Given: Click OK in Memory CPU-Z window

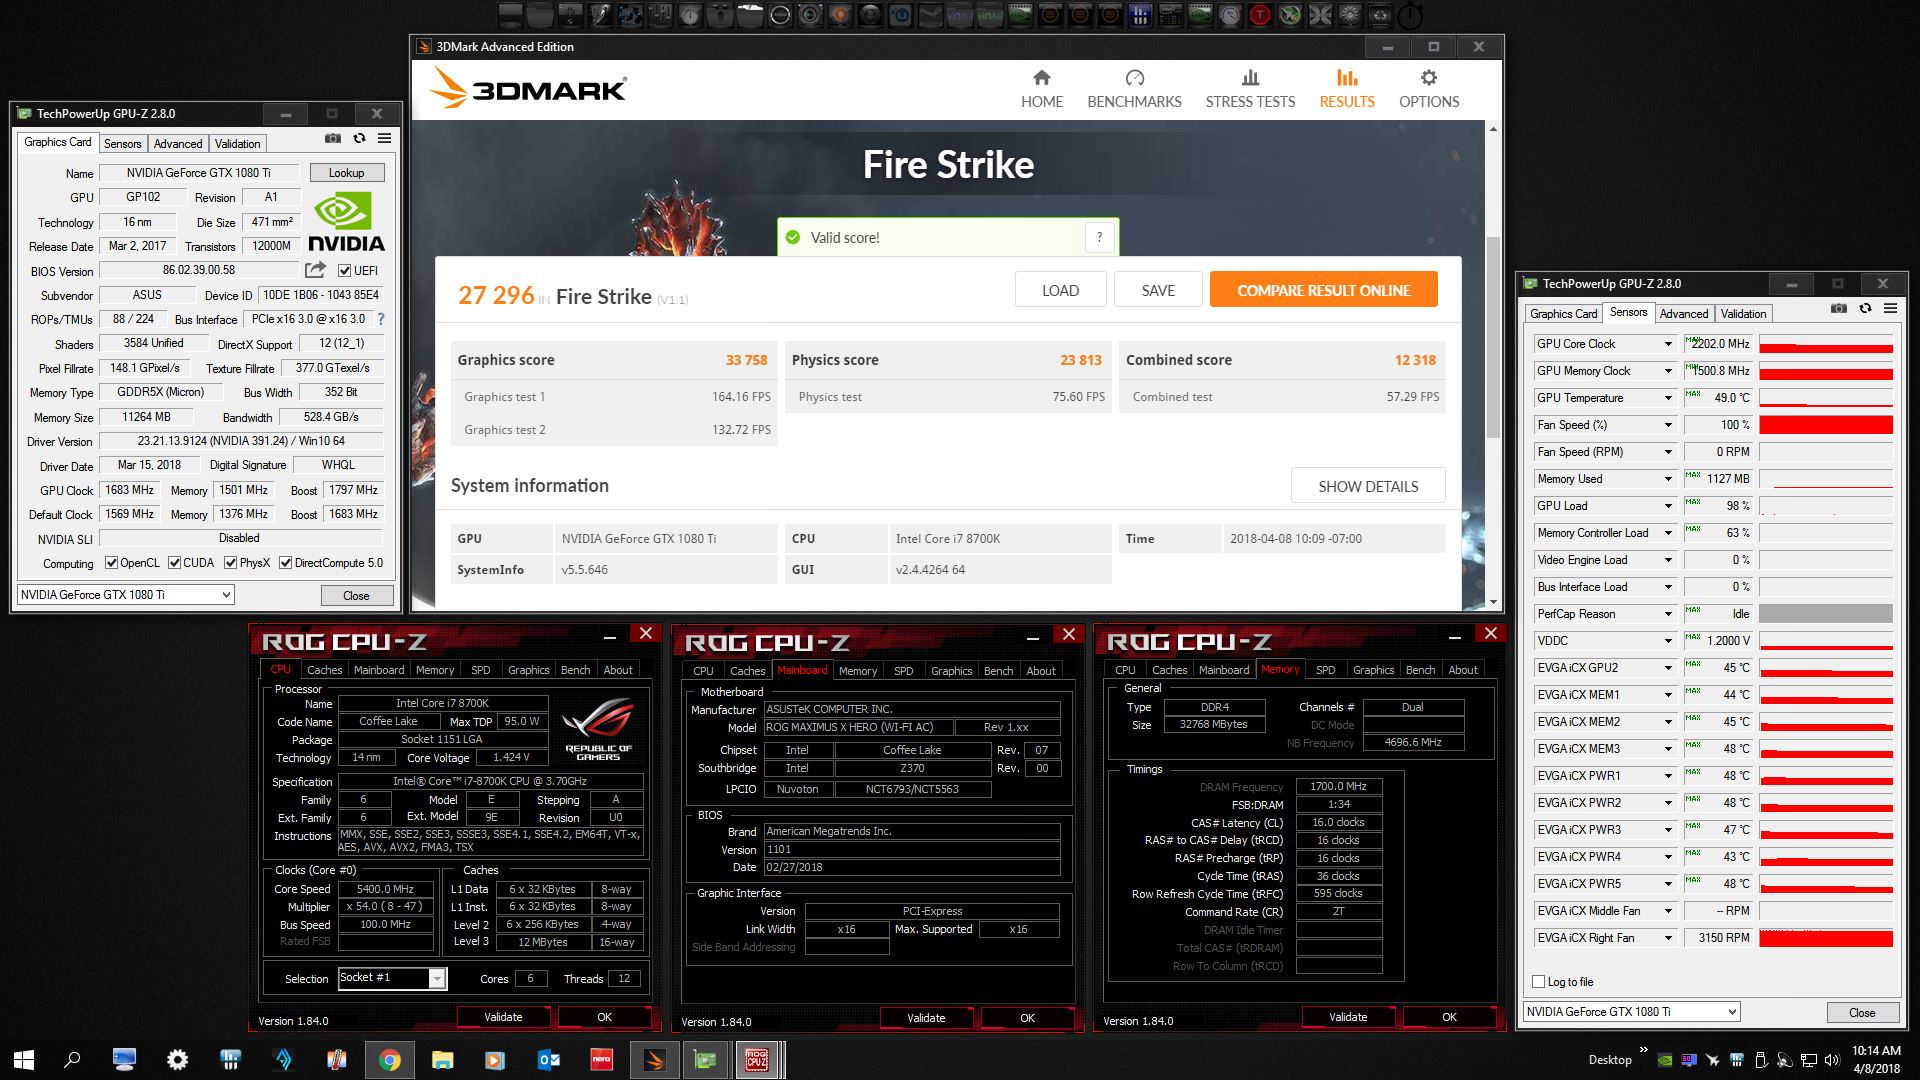Looking at the screenshot, I should [x=1449, y=1017].
